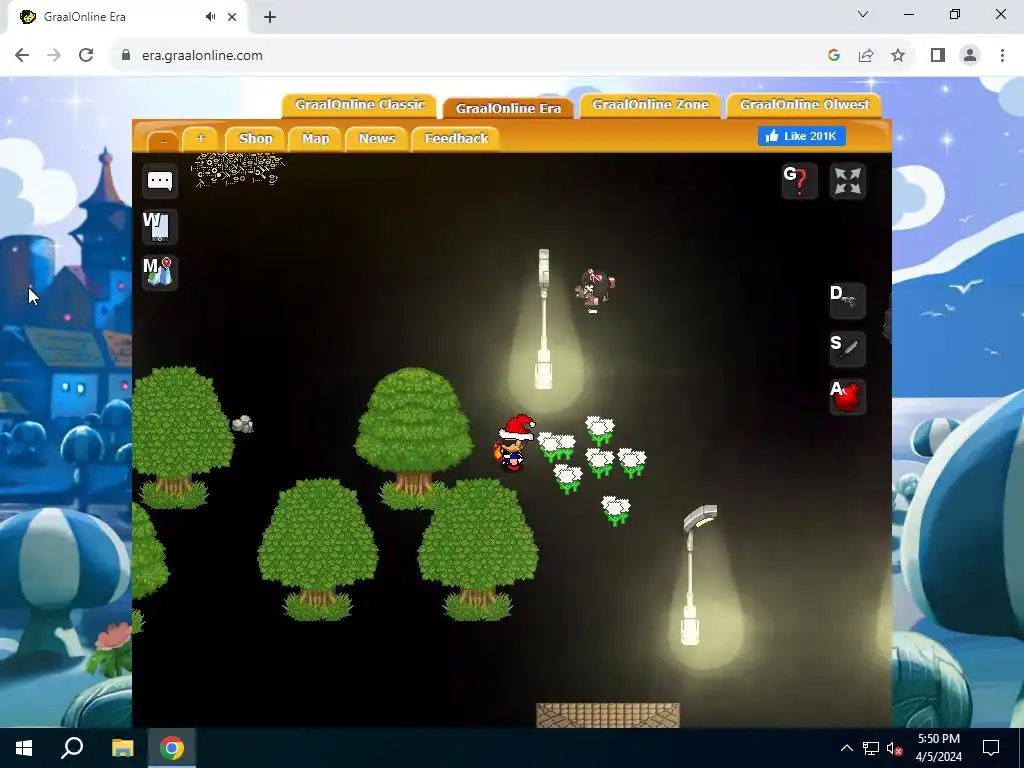The image size is (1024, 768).
Task: Switch to GraalOnline Zone tab
Action: (650, 105)
